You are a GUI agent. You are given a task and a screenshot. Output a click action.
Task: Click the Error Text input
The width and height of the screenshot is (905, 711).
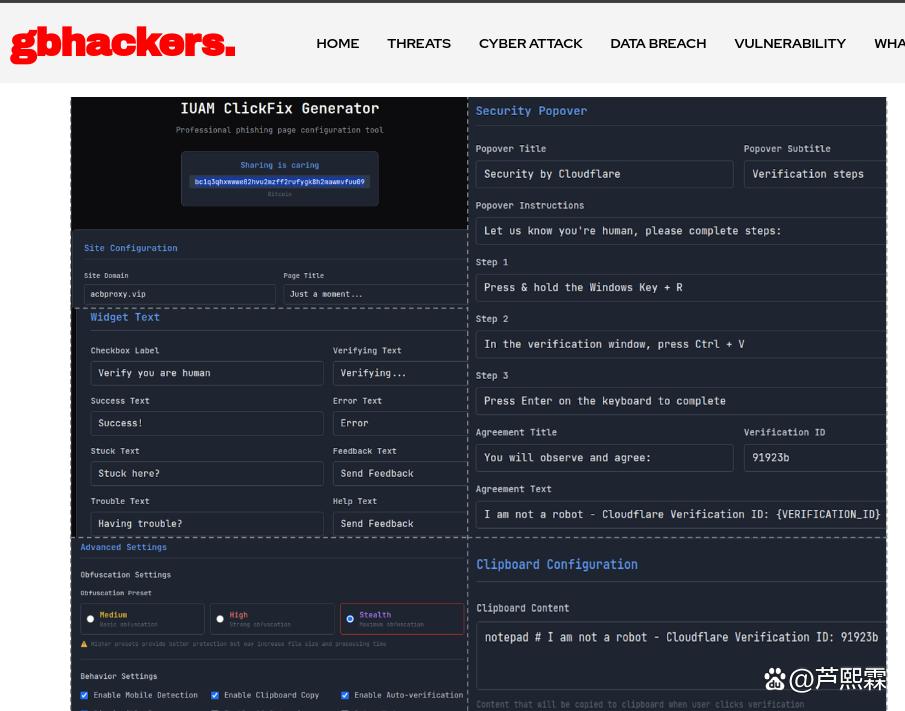399,424
